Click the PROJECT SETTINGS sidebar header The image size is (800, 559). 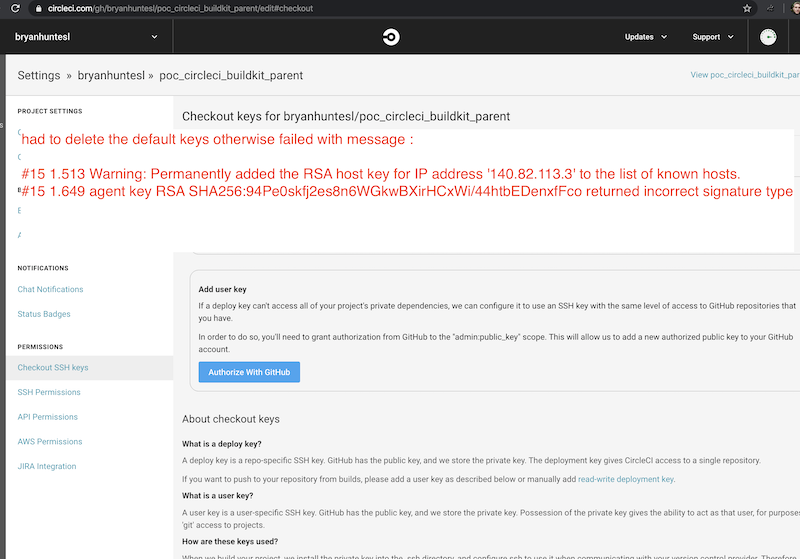coord(49,111)
